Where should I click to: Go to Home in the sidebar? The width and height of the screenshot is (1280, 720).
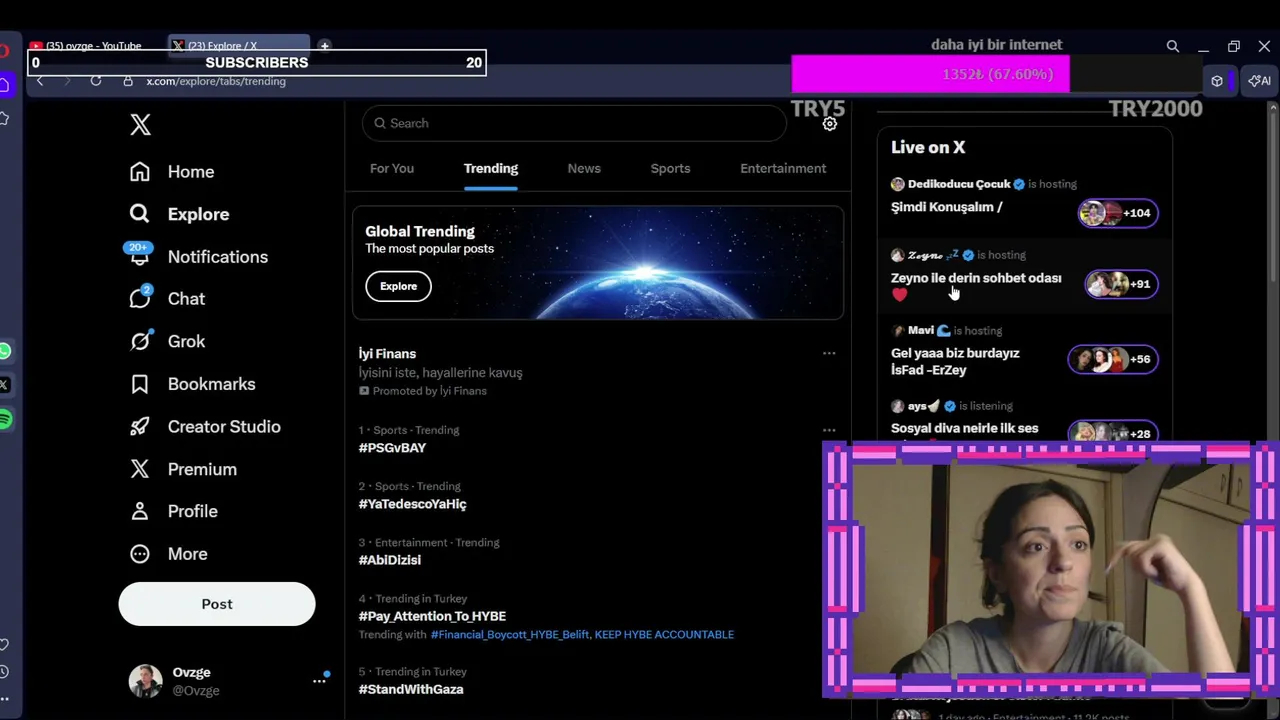(172, 172)
